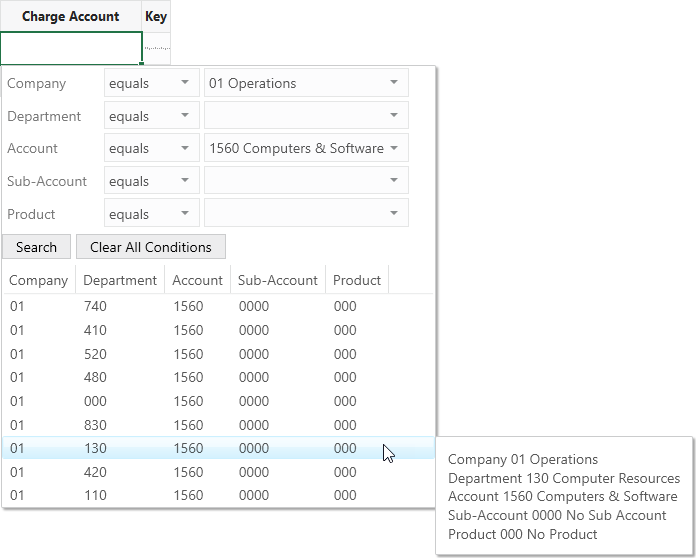The height and width of the screenshot is (558, 696).
Task: Choose the result row with department 830
Action: coord(218,425)
